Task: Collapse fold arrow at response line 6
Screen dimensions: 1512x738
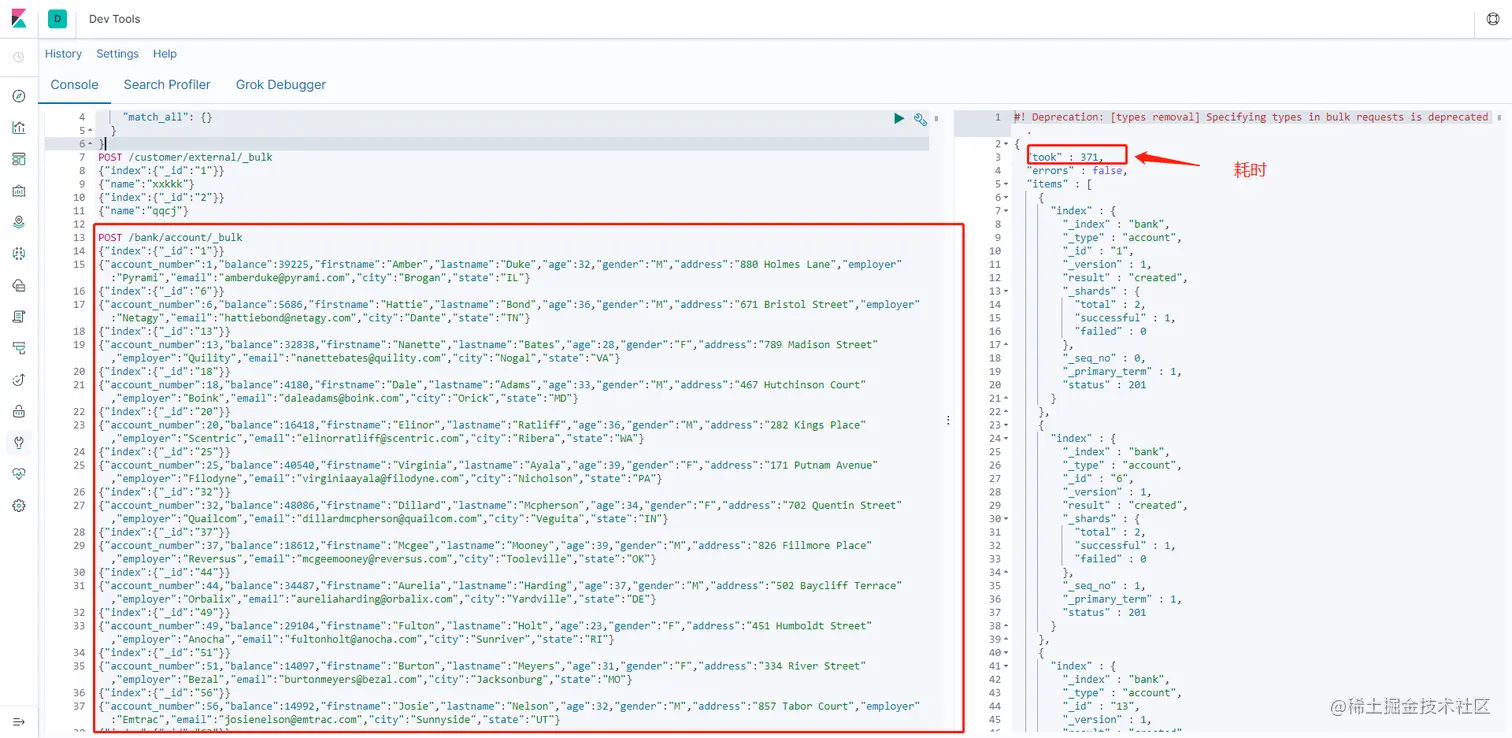Action: coord(1007,198)
